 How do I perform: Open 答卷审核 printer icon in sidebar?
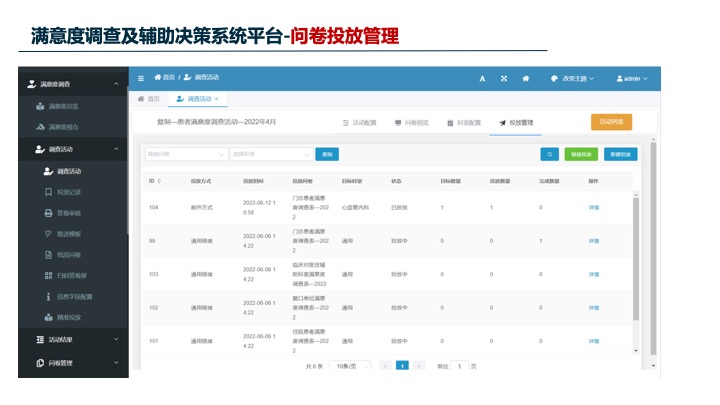point(48,213)
